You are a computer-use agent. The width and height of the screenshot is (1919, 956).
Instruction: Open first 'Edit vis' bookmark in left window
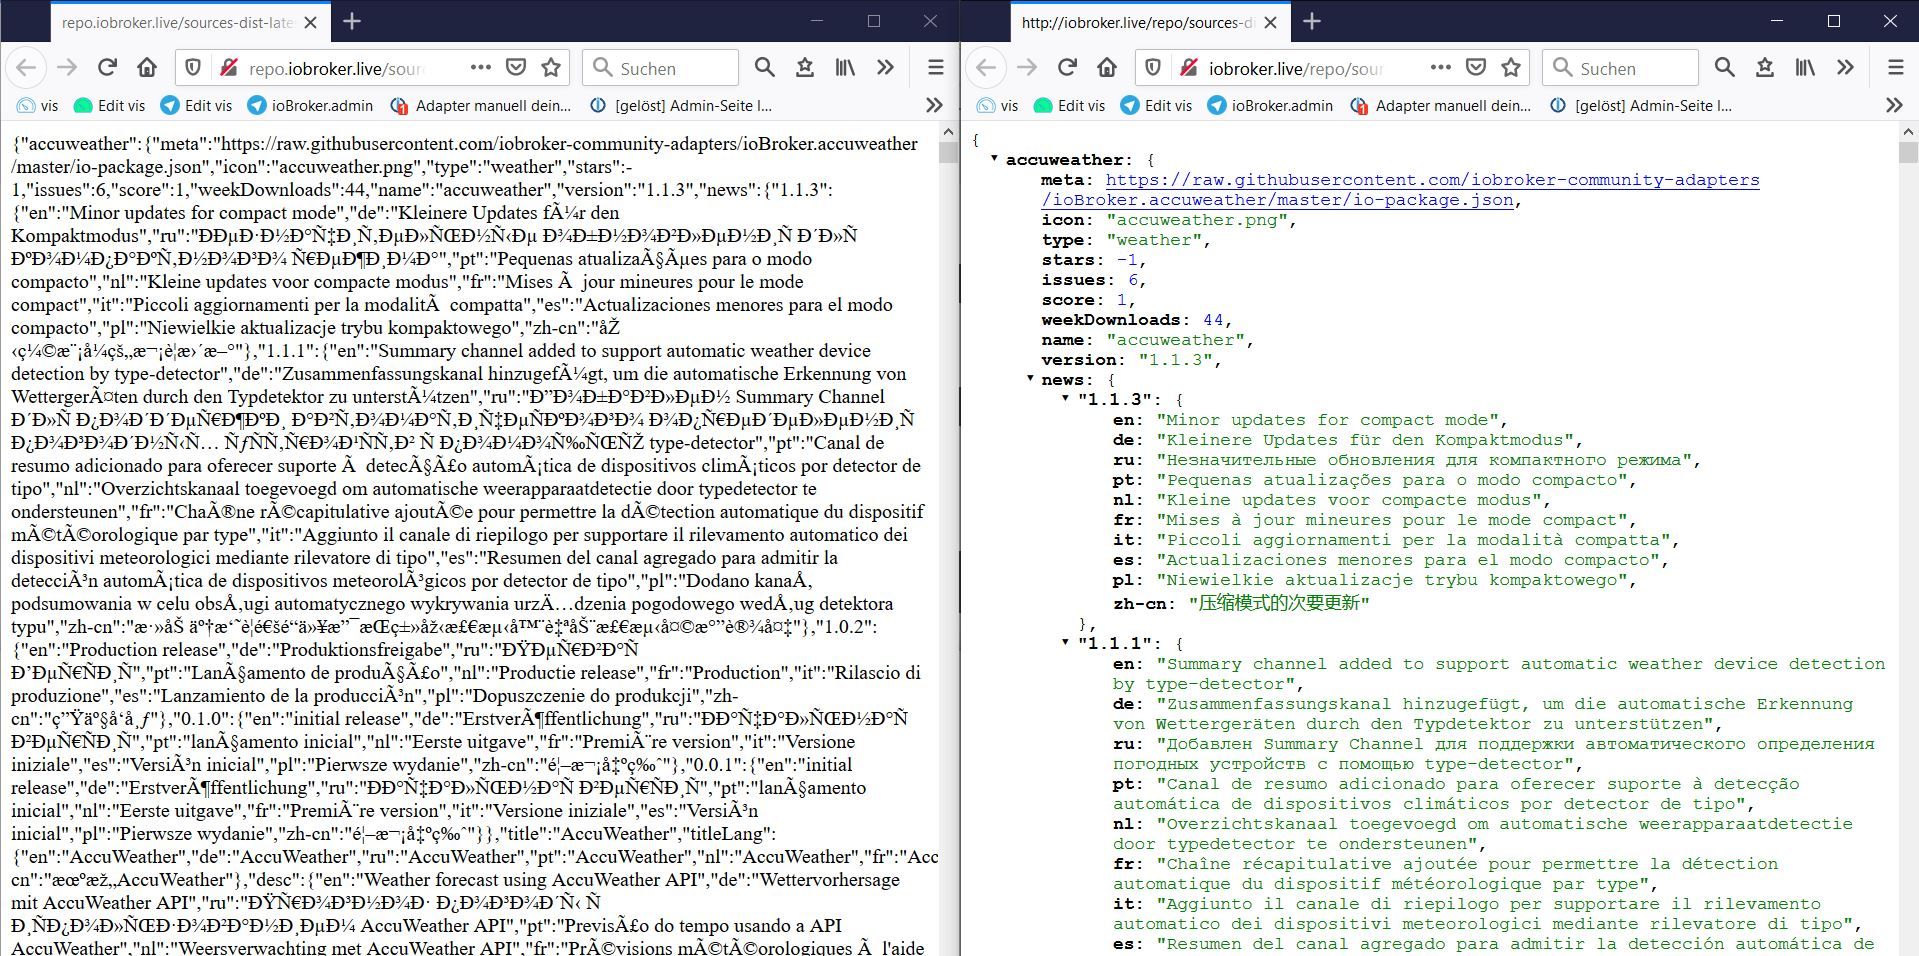point(110,105)
